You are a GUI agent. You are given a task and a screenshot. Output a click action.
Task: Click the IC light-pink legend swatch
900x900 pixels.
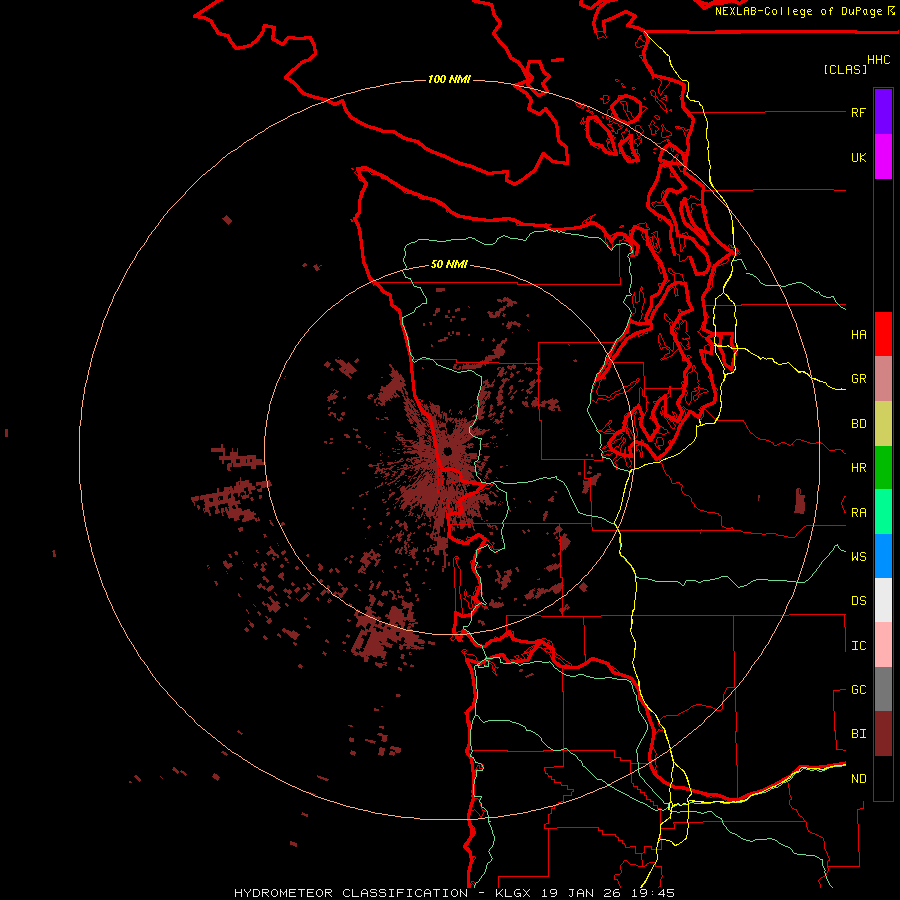click(883, 645)
